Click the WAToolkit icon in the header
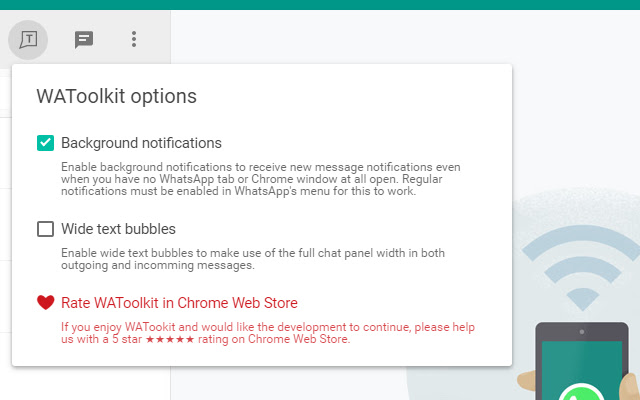 point(30,40)
